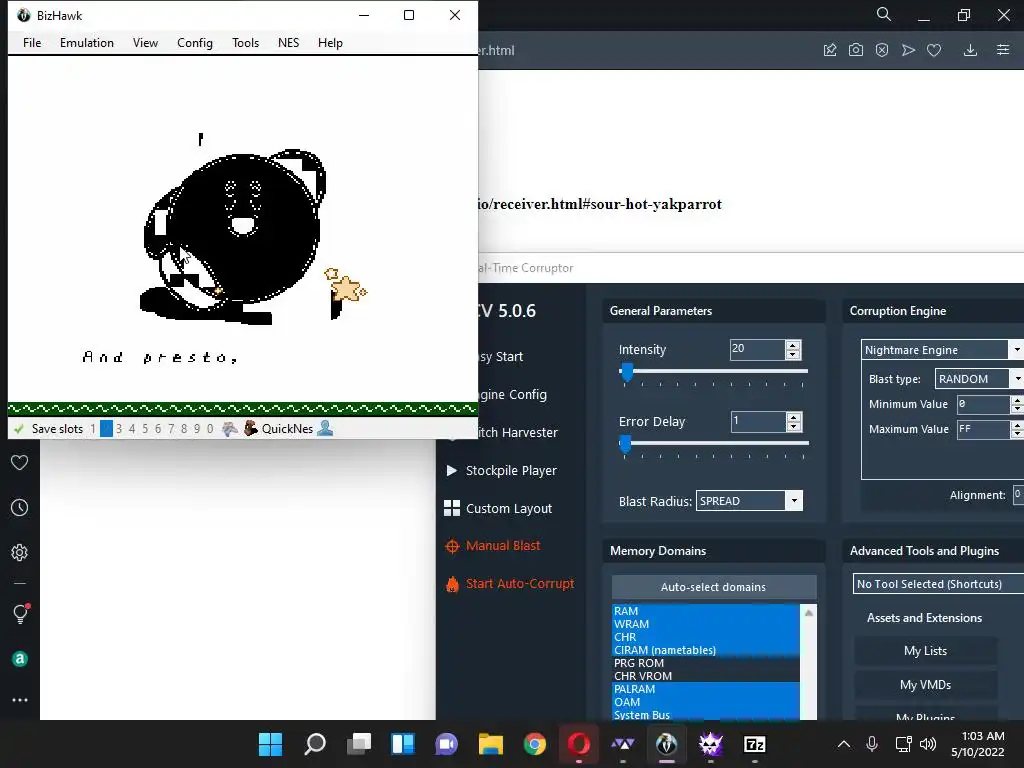
Task: Increase Intensity with up stepper arrow
Action: (793, 345)
